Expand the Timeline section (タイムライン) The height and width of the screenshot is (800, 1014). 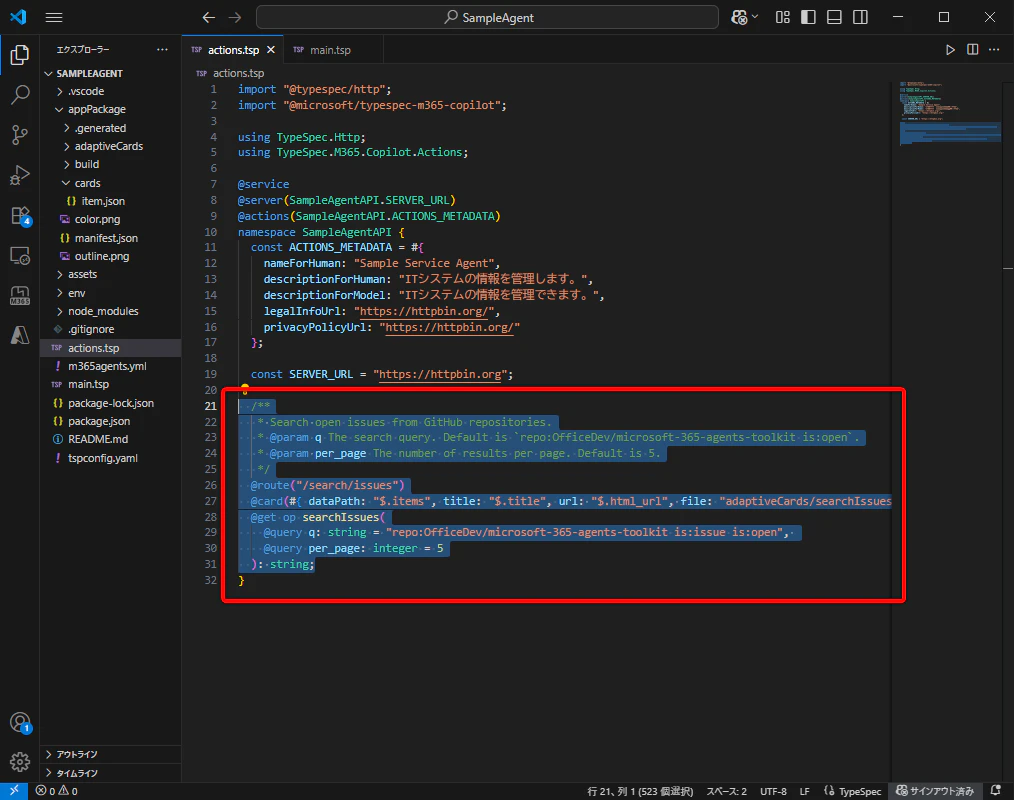click(111, 773)
